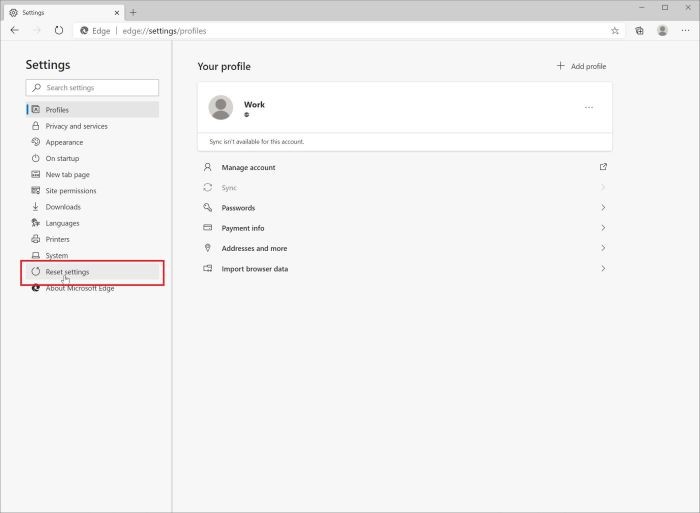Open Site permissions settings

[92, 191]
